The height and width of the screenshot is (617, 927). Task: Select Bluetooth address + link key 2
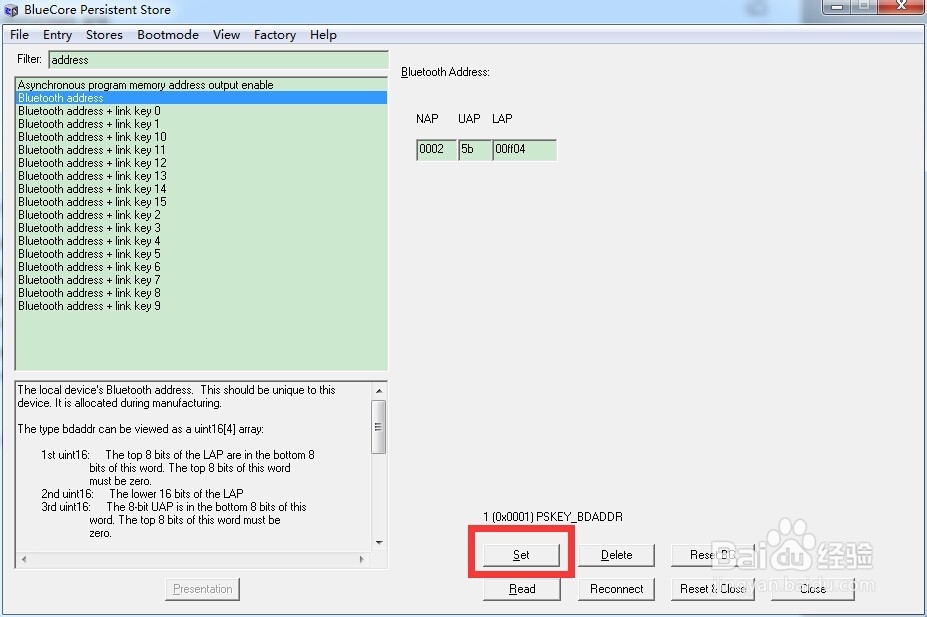(x=201, y=215)
